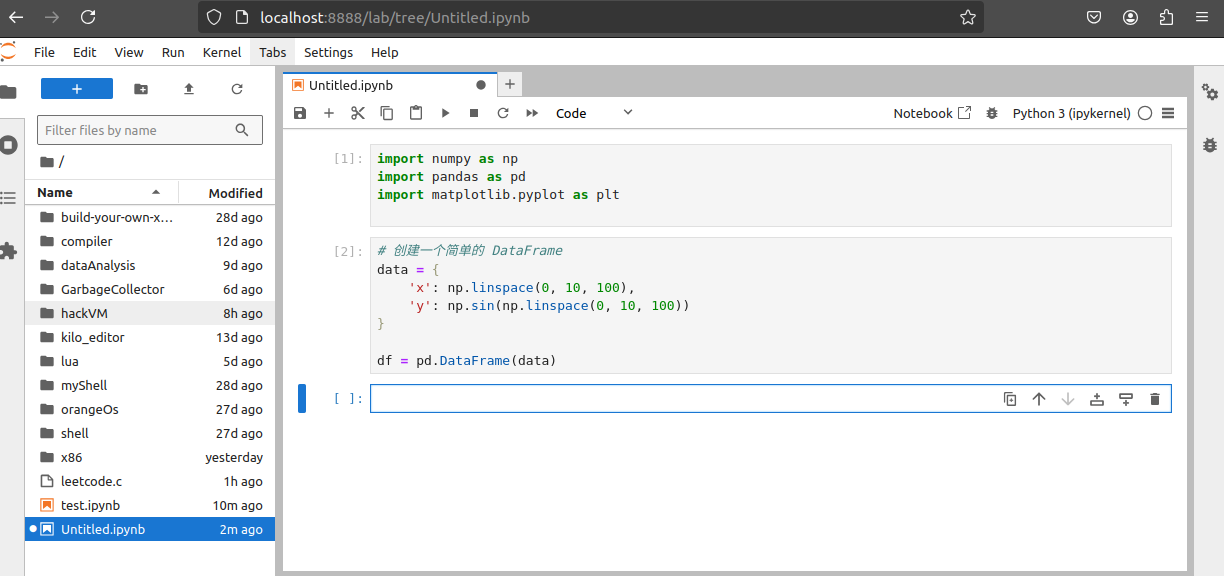
Task: Click the Filter files by name field
Action: tap(150, 130)
